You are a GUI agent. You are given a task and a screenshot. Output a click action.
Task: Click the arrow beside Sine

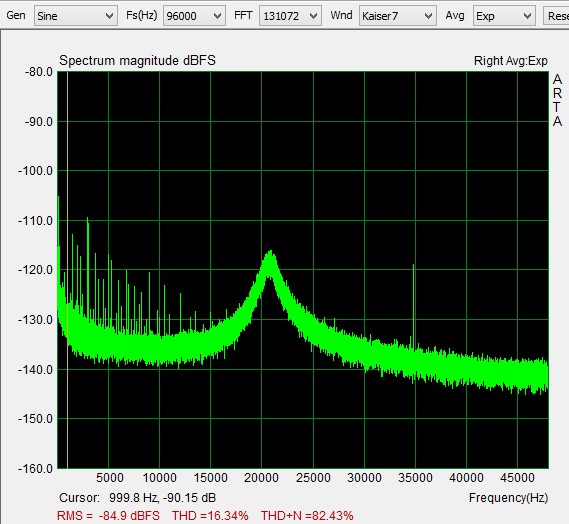pyautogui.click(x=109, y=16)
